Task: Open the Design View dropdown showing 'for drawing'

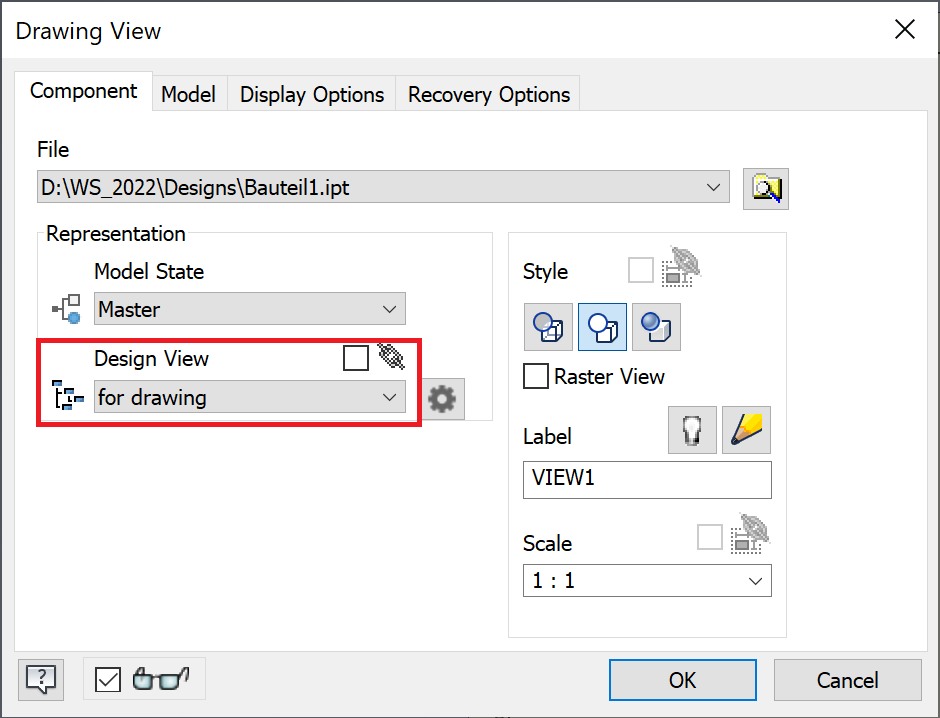Action: pos(249,397)
